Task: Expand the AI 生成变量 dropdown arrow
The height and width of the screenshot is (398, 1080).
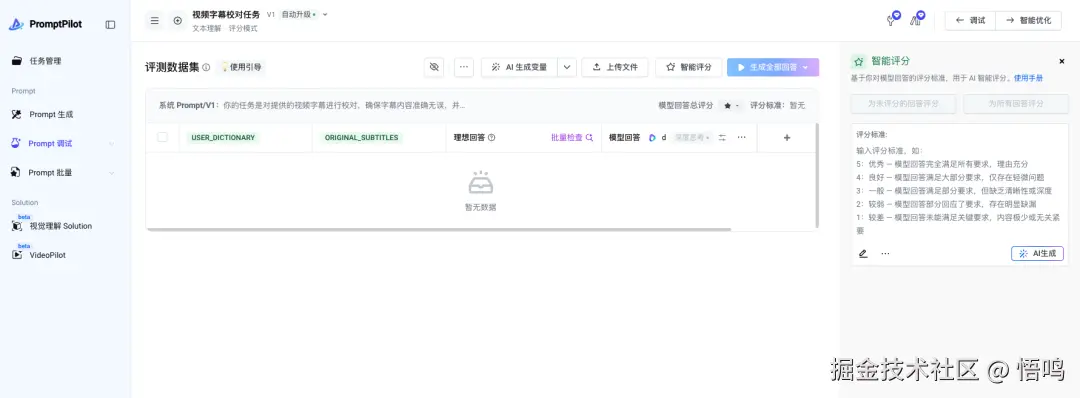Action: [567, 67]
